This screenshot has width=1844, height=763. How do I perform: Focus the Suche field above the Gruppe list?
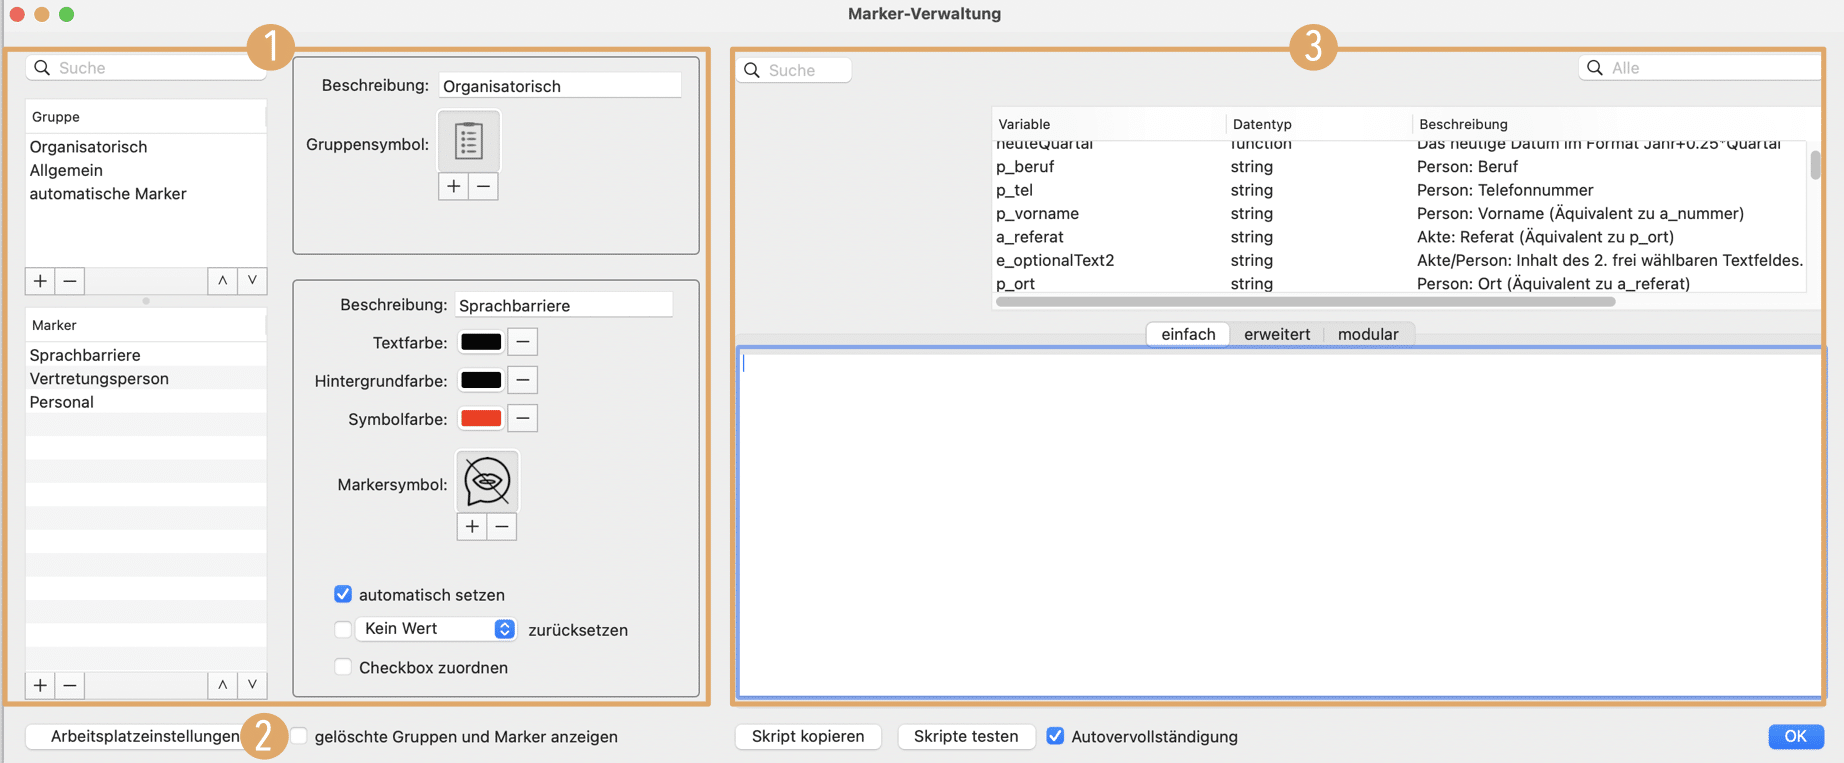point(146,68)
